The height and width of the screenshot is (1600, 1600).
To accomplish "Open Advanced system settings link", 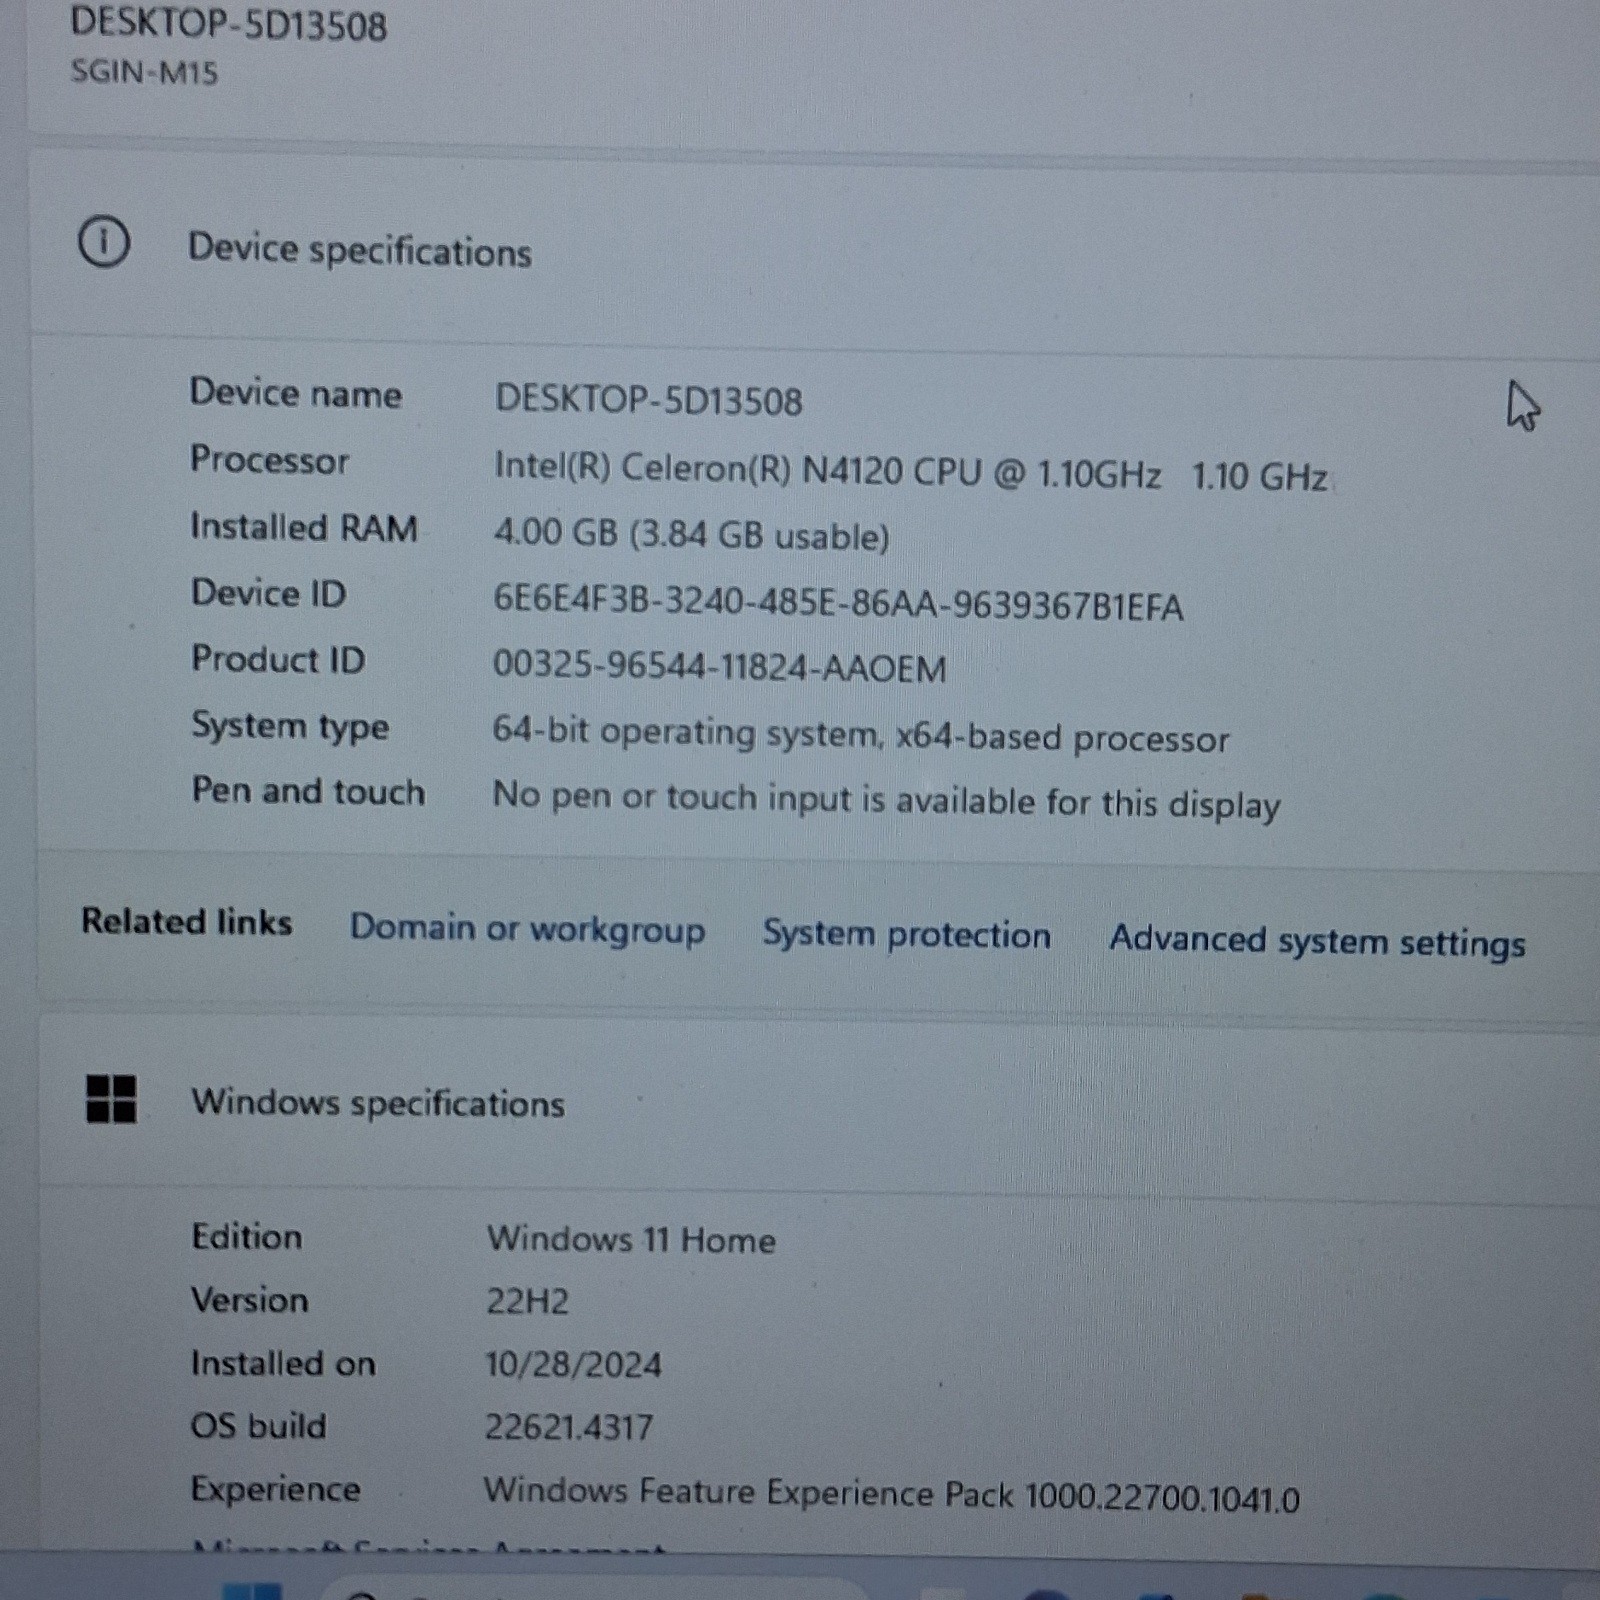I will click(x=1317, y=941).
